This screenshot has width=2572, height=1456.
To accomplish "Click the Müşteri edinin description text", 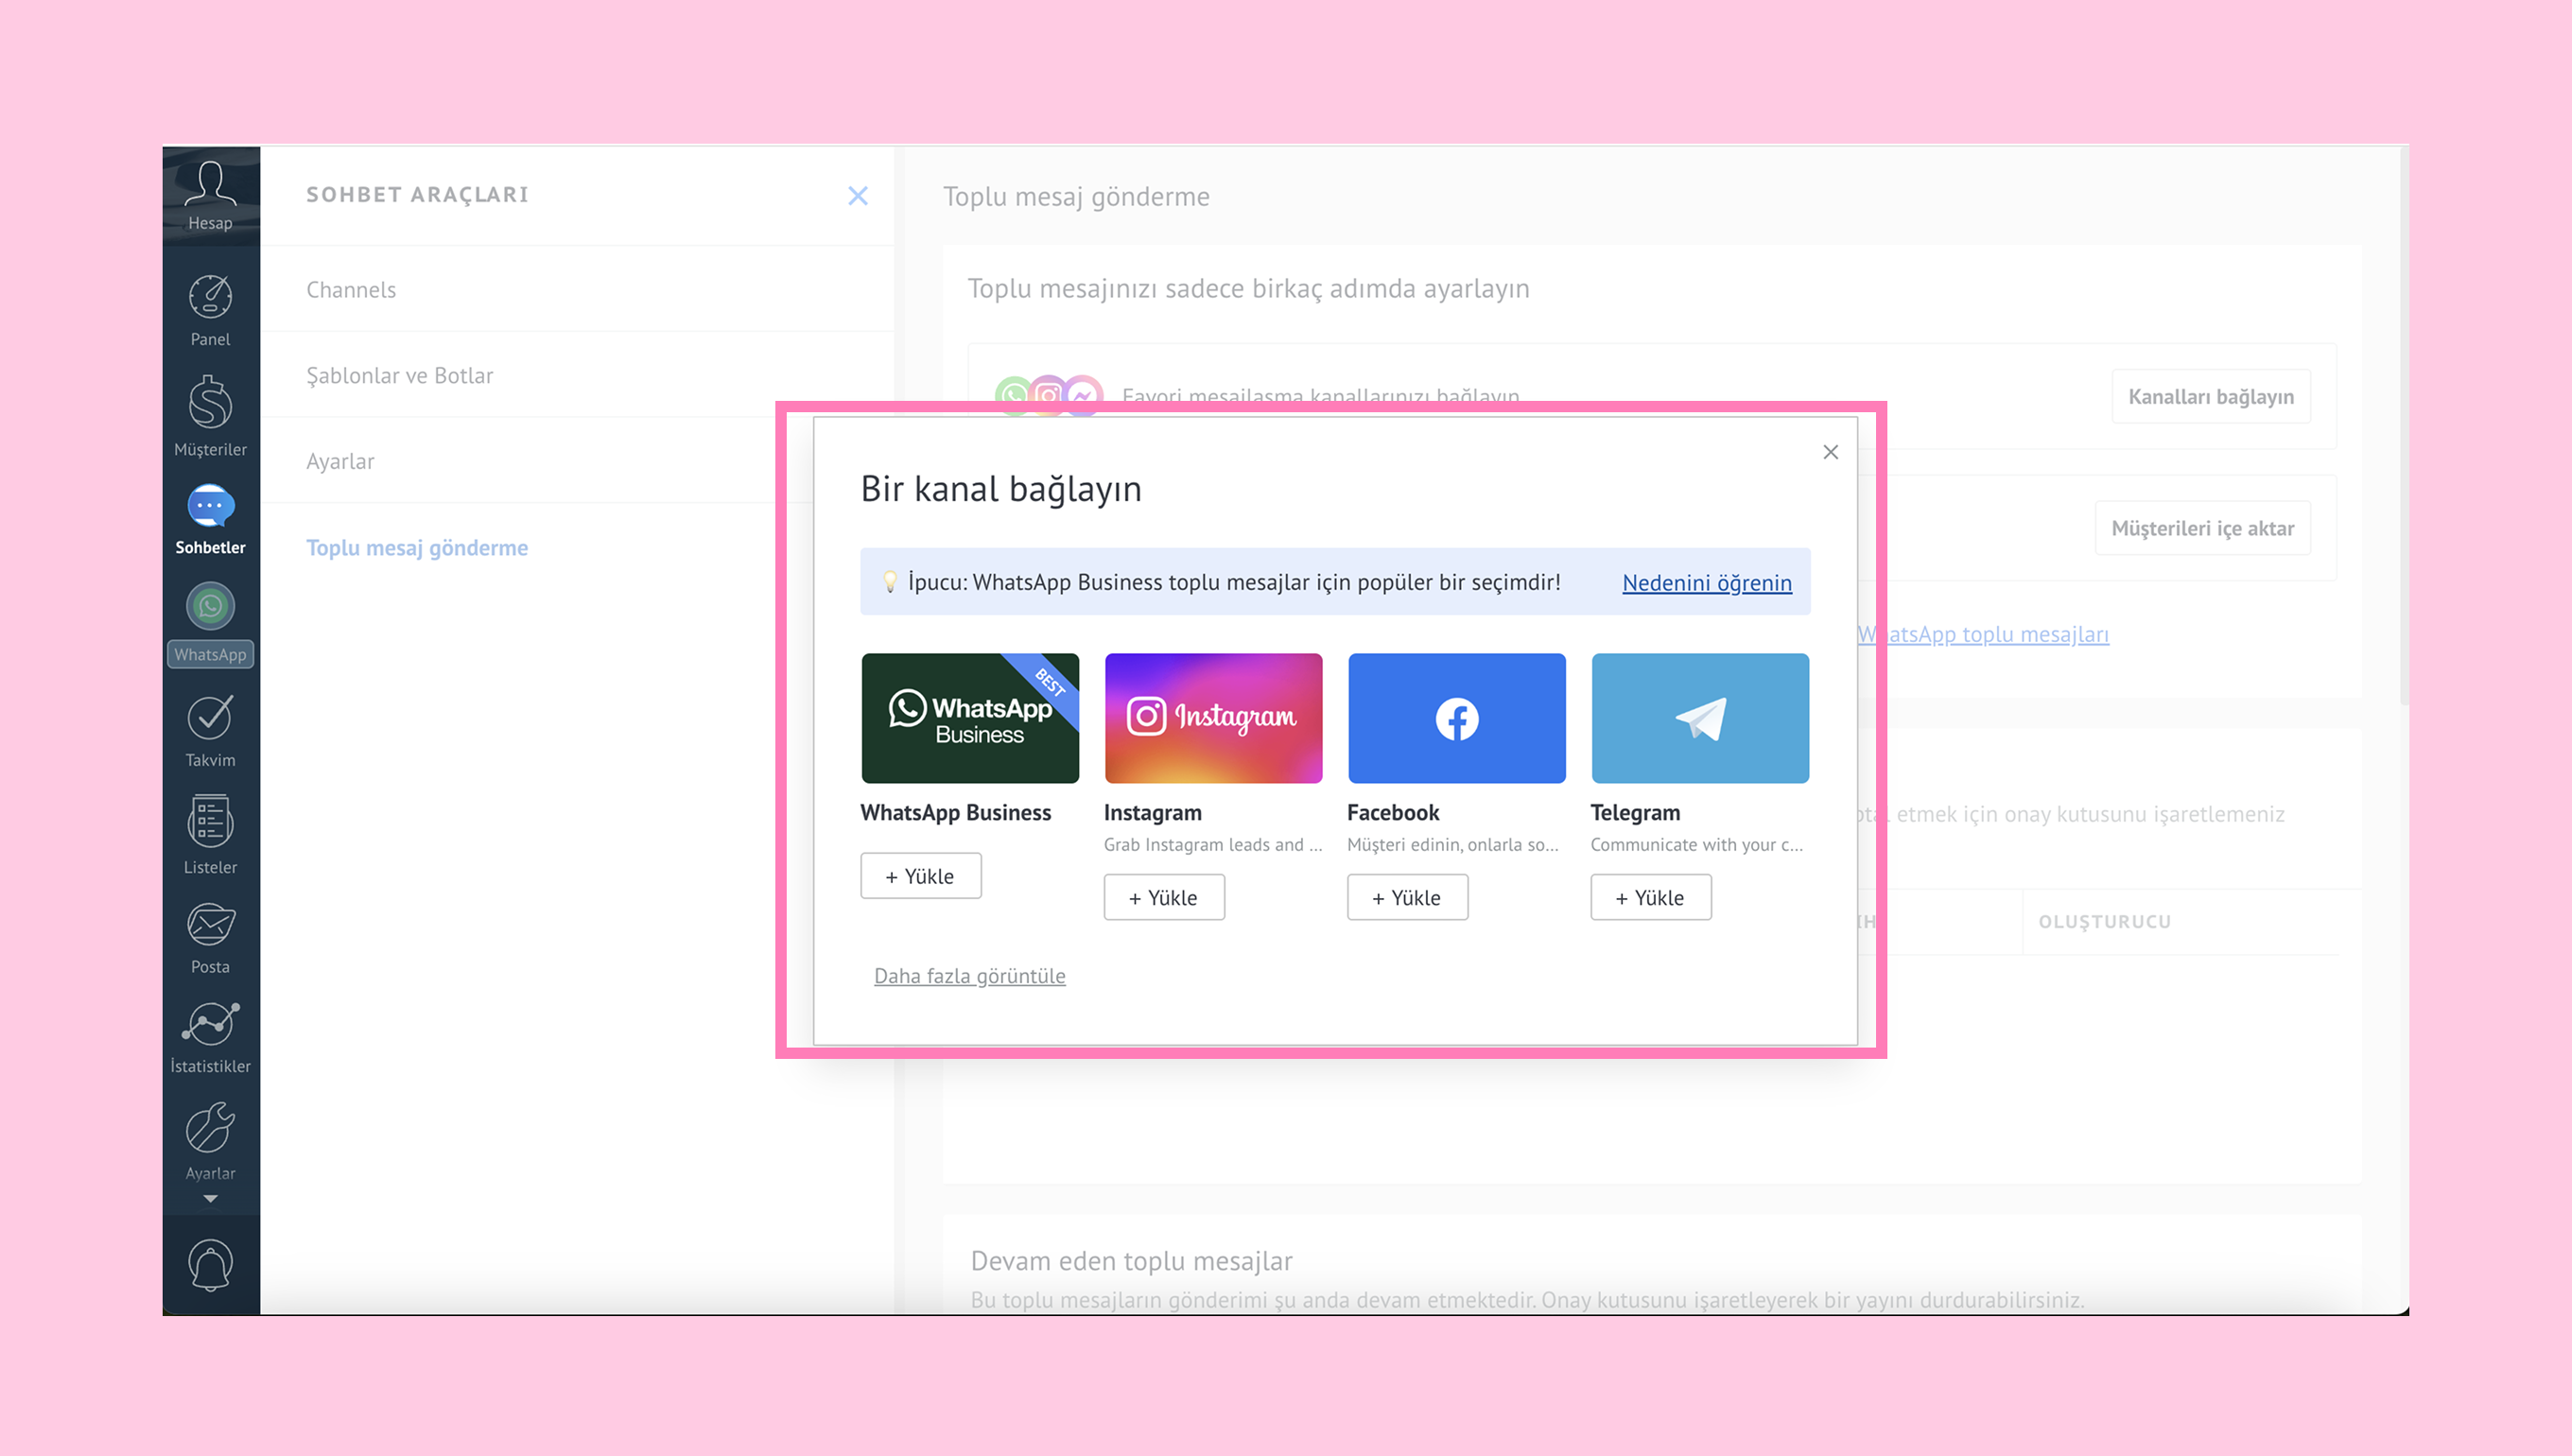I will pos(1452,845).
